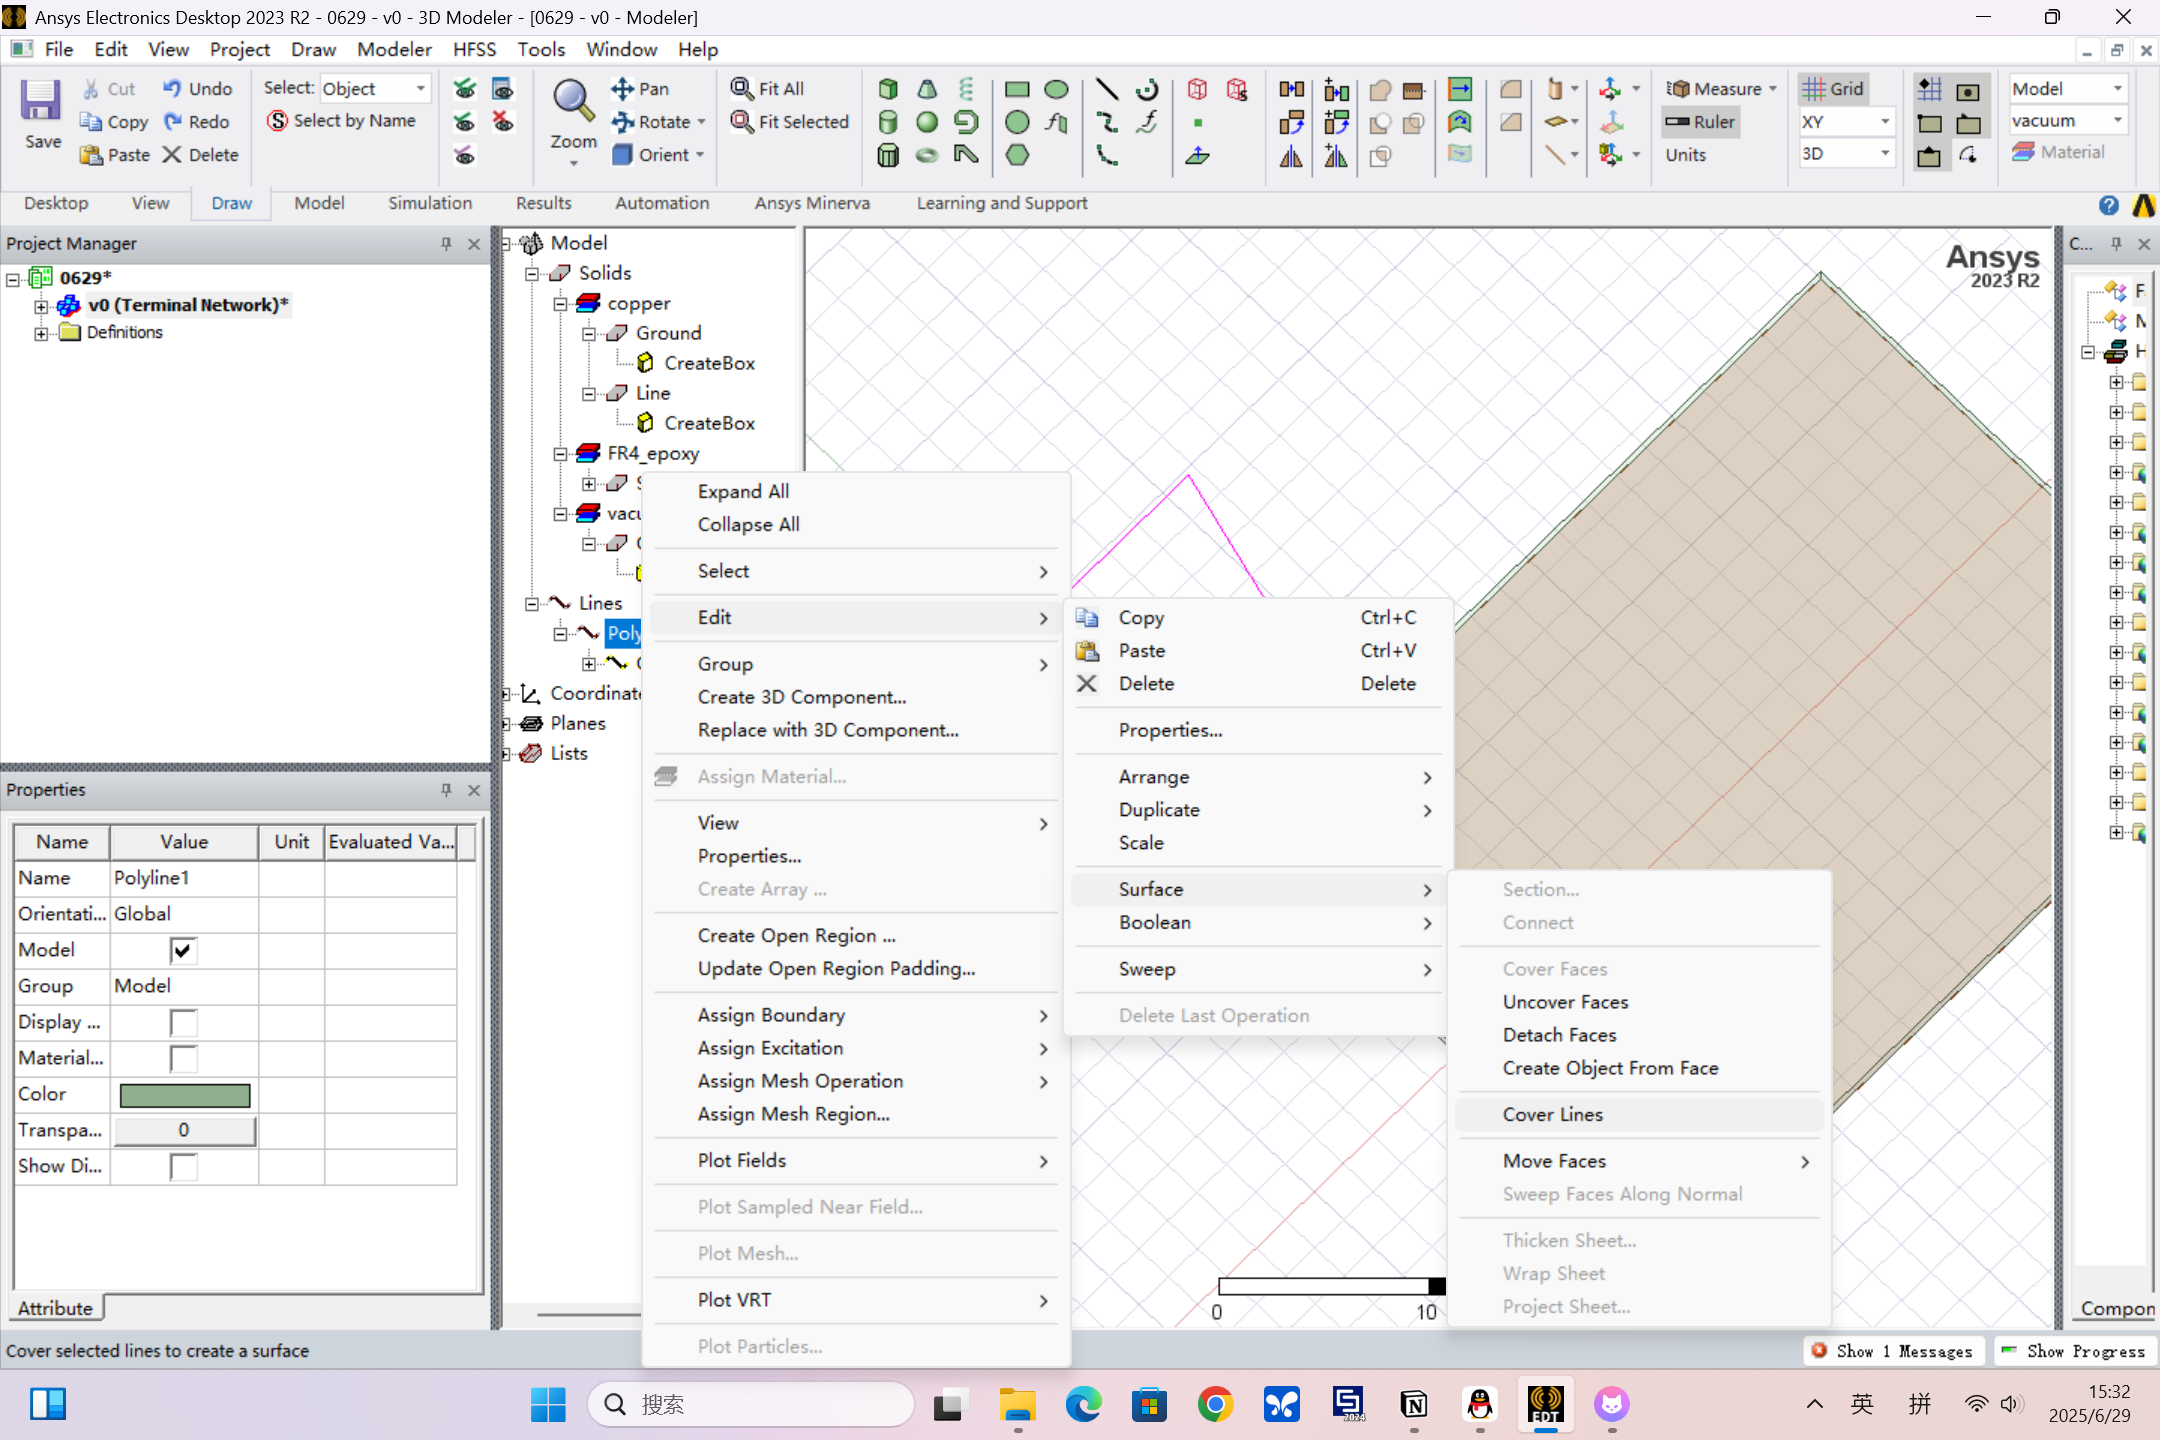
Task: Click the Mirror tool icon
Action: click(x=1291, y=155)
